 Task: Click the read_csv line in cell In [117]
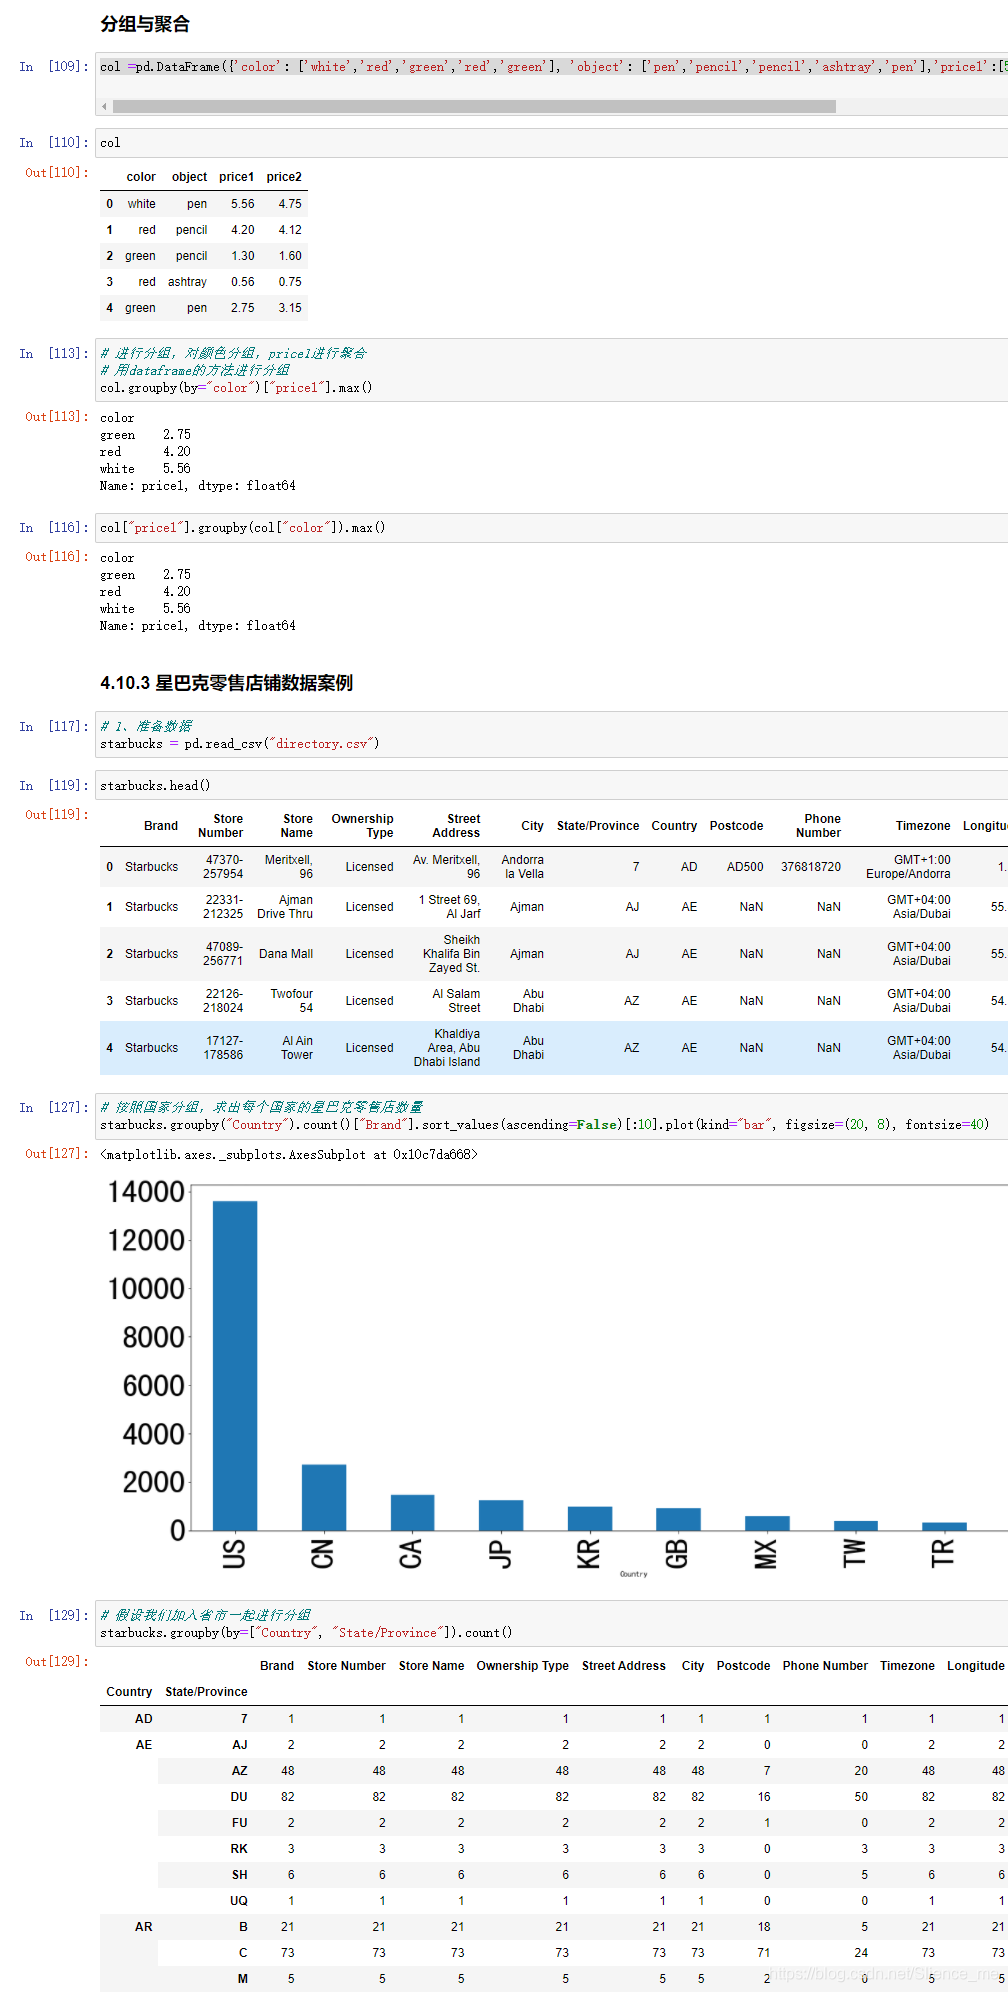(x=239, y=744)
